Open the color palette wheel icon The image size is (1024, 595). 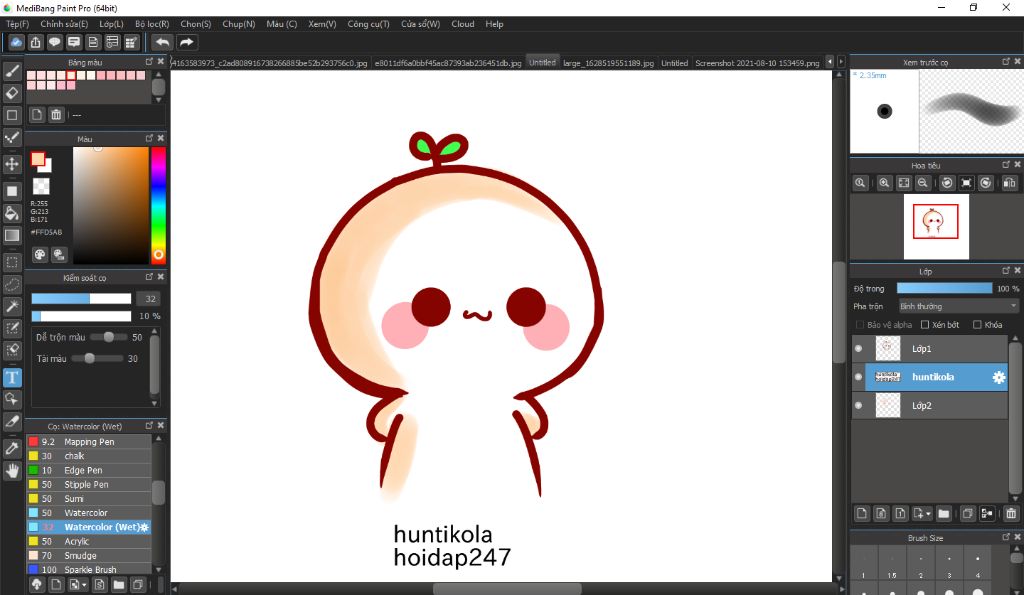pyautogui.click(x=40, y=255)
